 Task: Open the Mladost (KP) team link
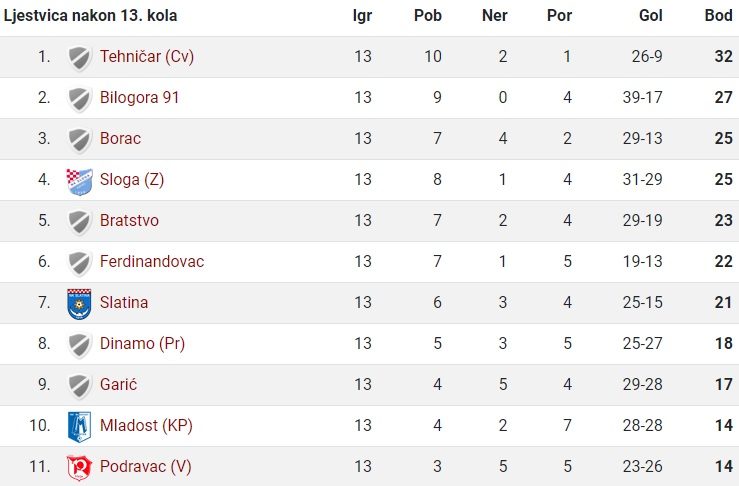146,426
